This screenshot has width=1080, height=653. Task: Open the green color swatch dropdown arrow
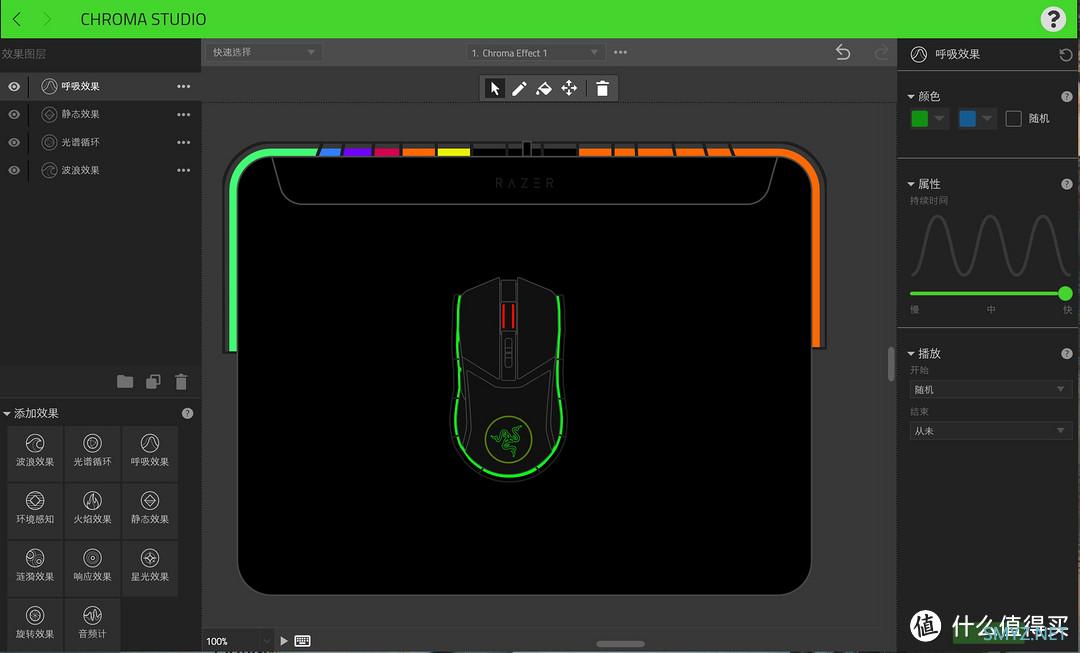coord(939,118)
